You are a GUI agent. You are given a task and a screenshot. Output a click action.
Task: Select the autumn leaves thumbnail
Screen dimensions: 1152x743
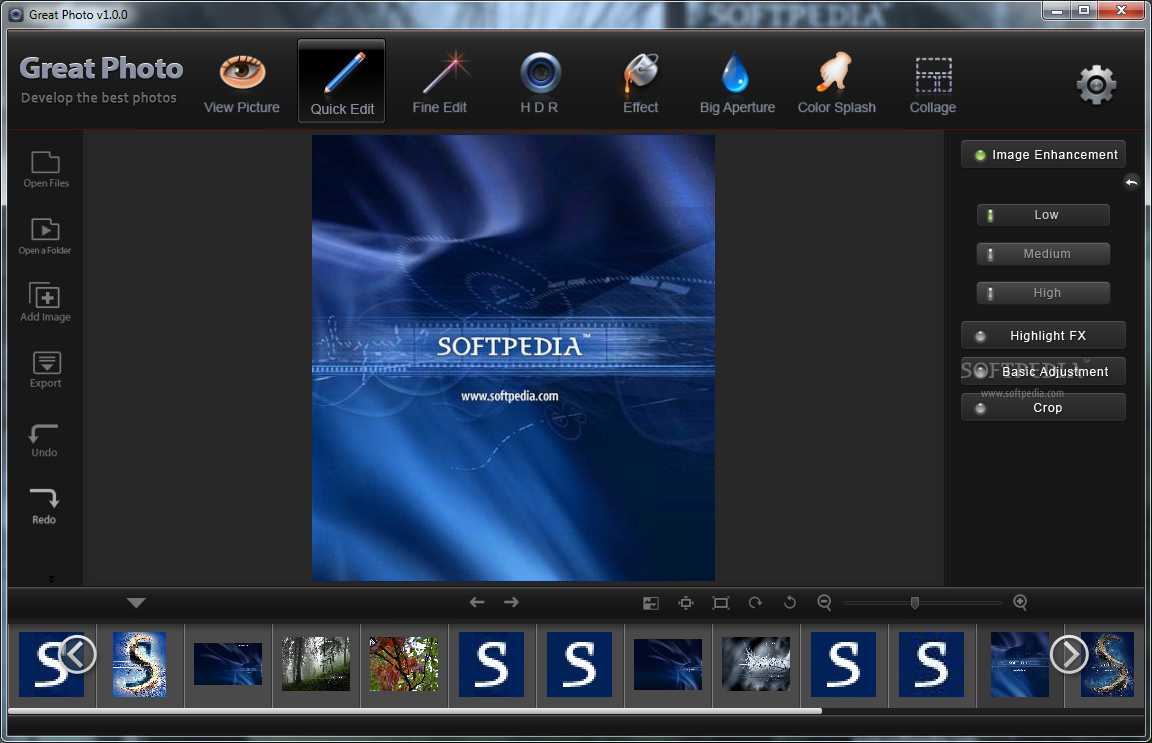[x=403, y=664]
